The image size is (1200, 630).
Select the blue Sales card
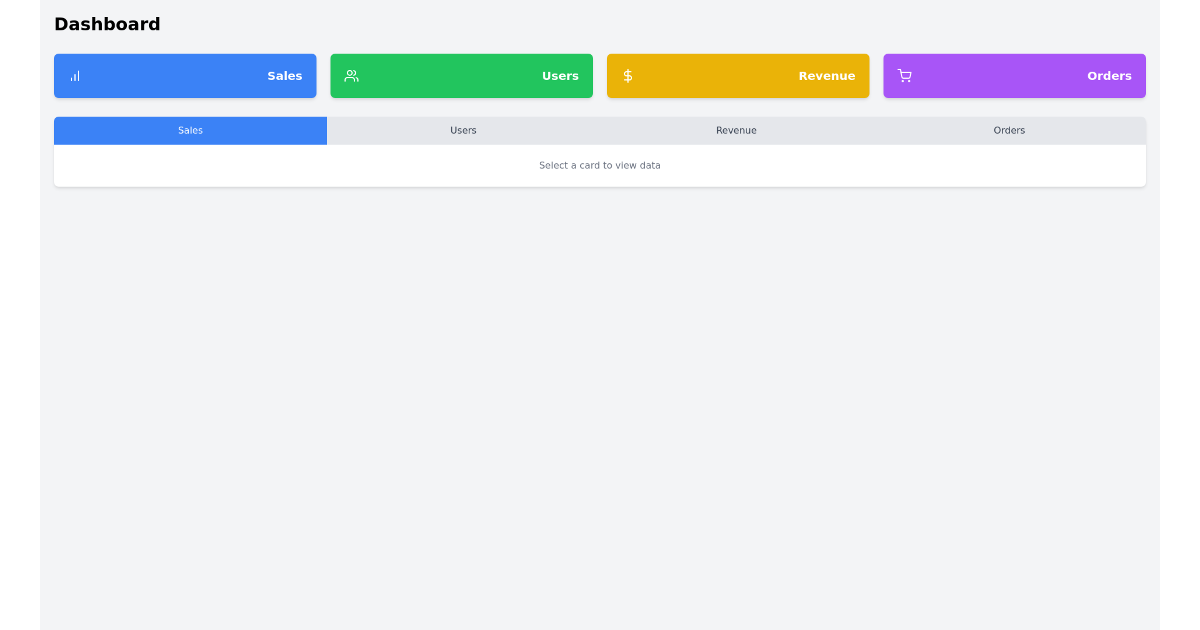pyautogui.click(x=185, y=75)
